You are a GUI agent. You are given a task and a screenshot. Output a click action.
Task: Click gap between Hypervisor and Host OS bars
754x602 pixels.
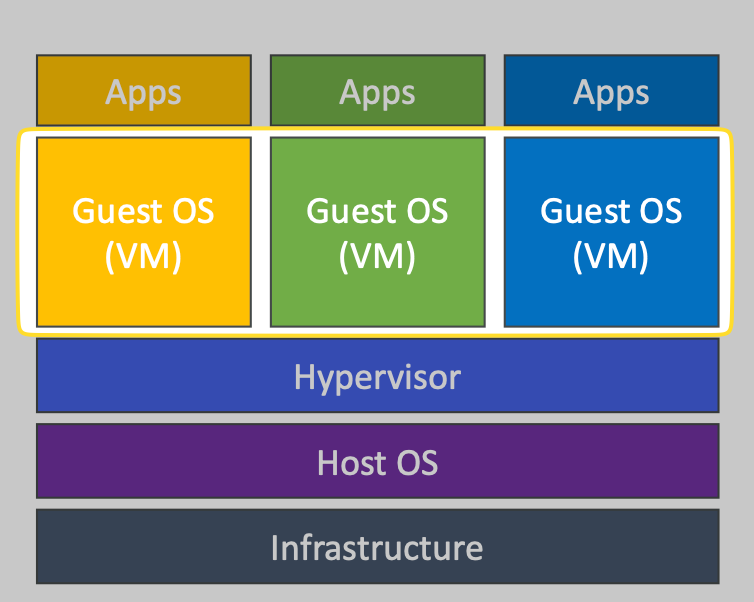[x=377, y=418]
